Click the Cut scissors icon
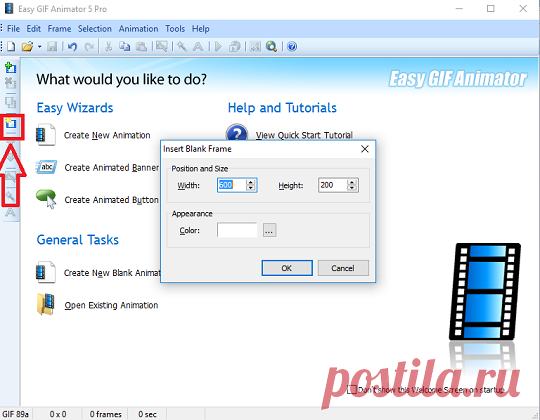 click(x=108, y=46)
